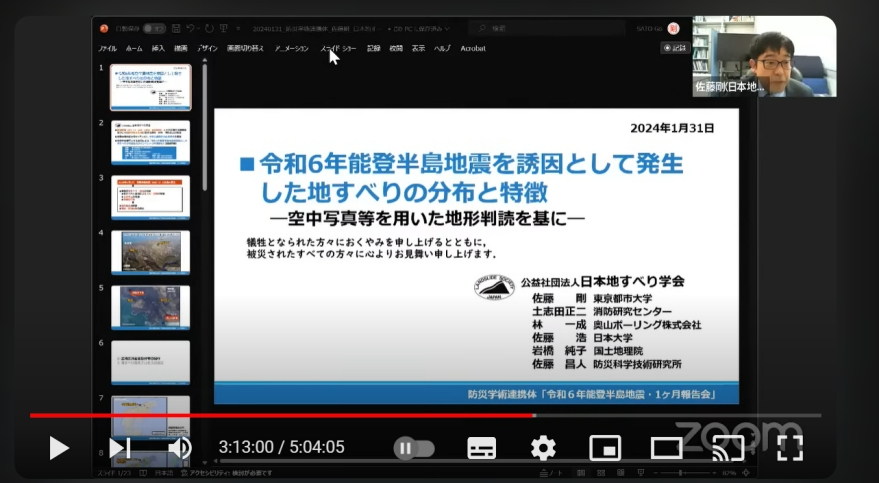Select slide 2 thumbnail

(x=151, y=142)
